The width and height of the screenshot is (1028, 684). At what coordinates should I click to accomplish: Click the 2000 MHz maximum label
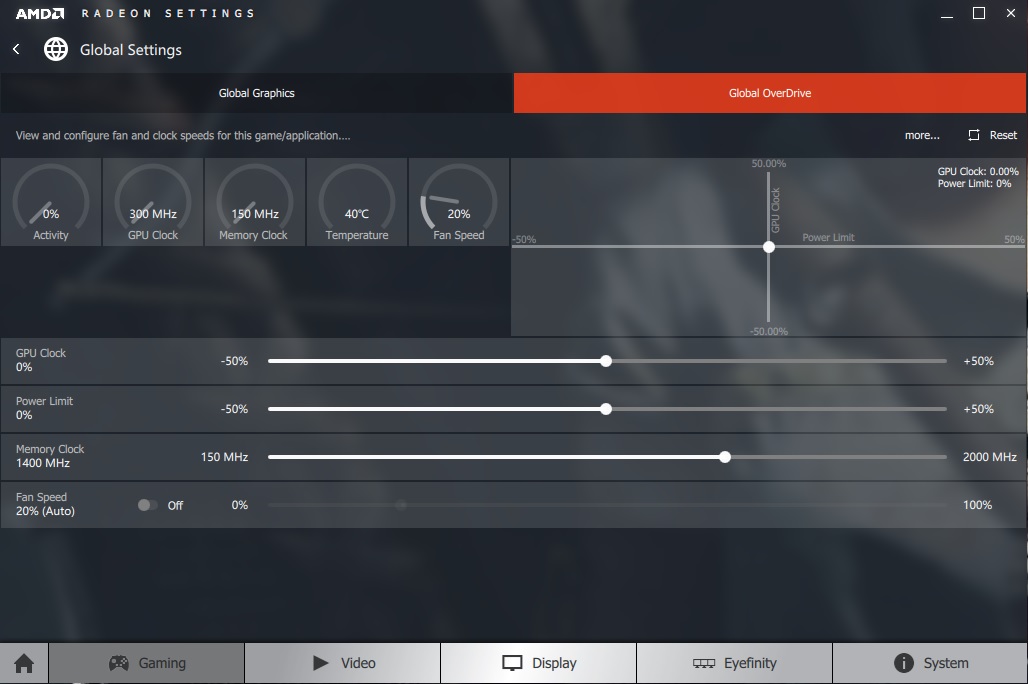point(989,457)
